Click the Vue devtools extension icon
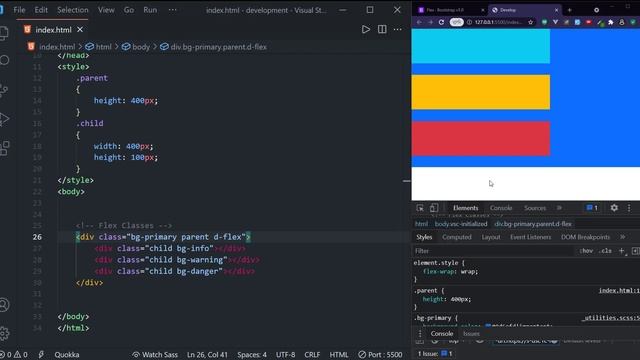This screenshot has width=640, height=360. [x=556, y=22]
